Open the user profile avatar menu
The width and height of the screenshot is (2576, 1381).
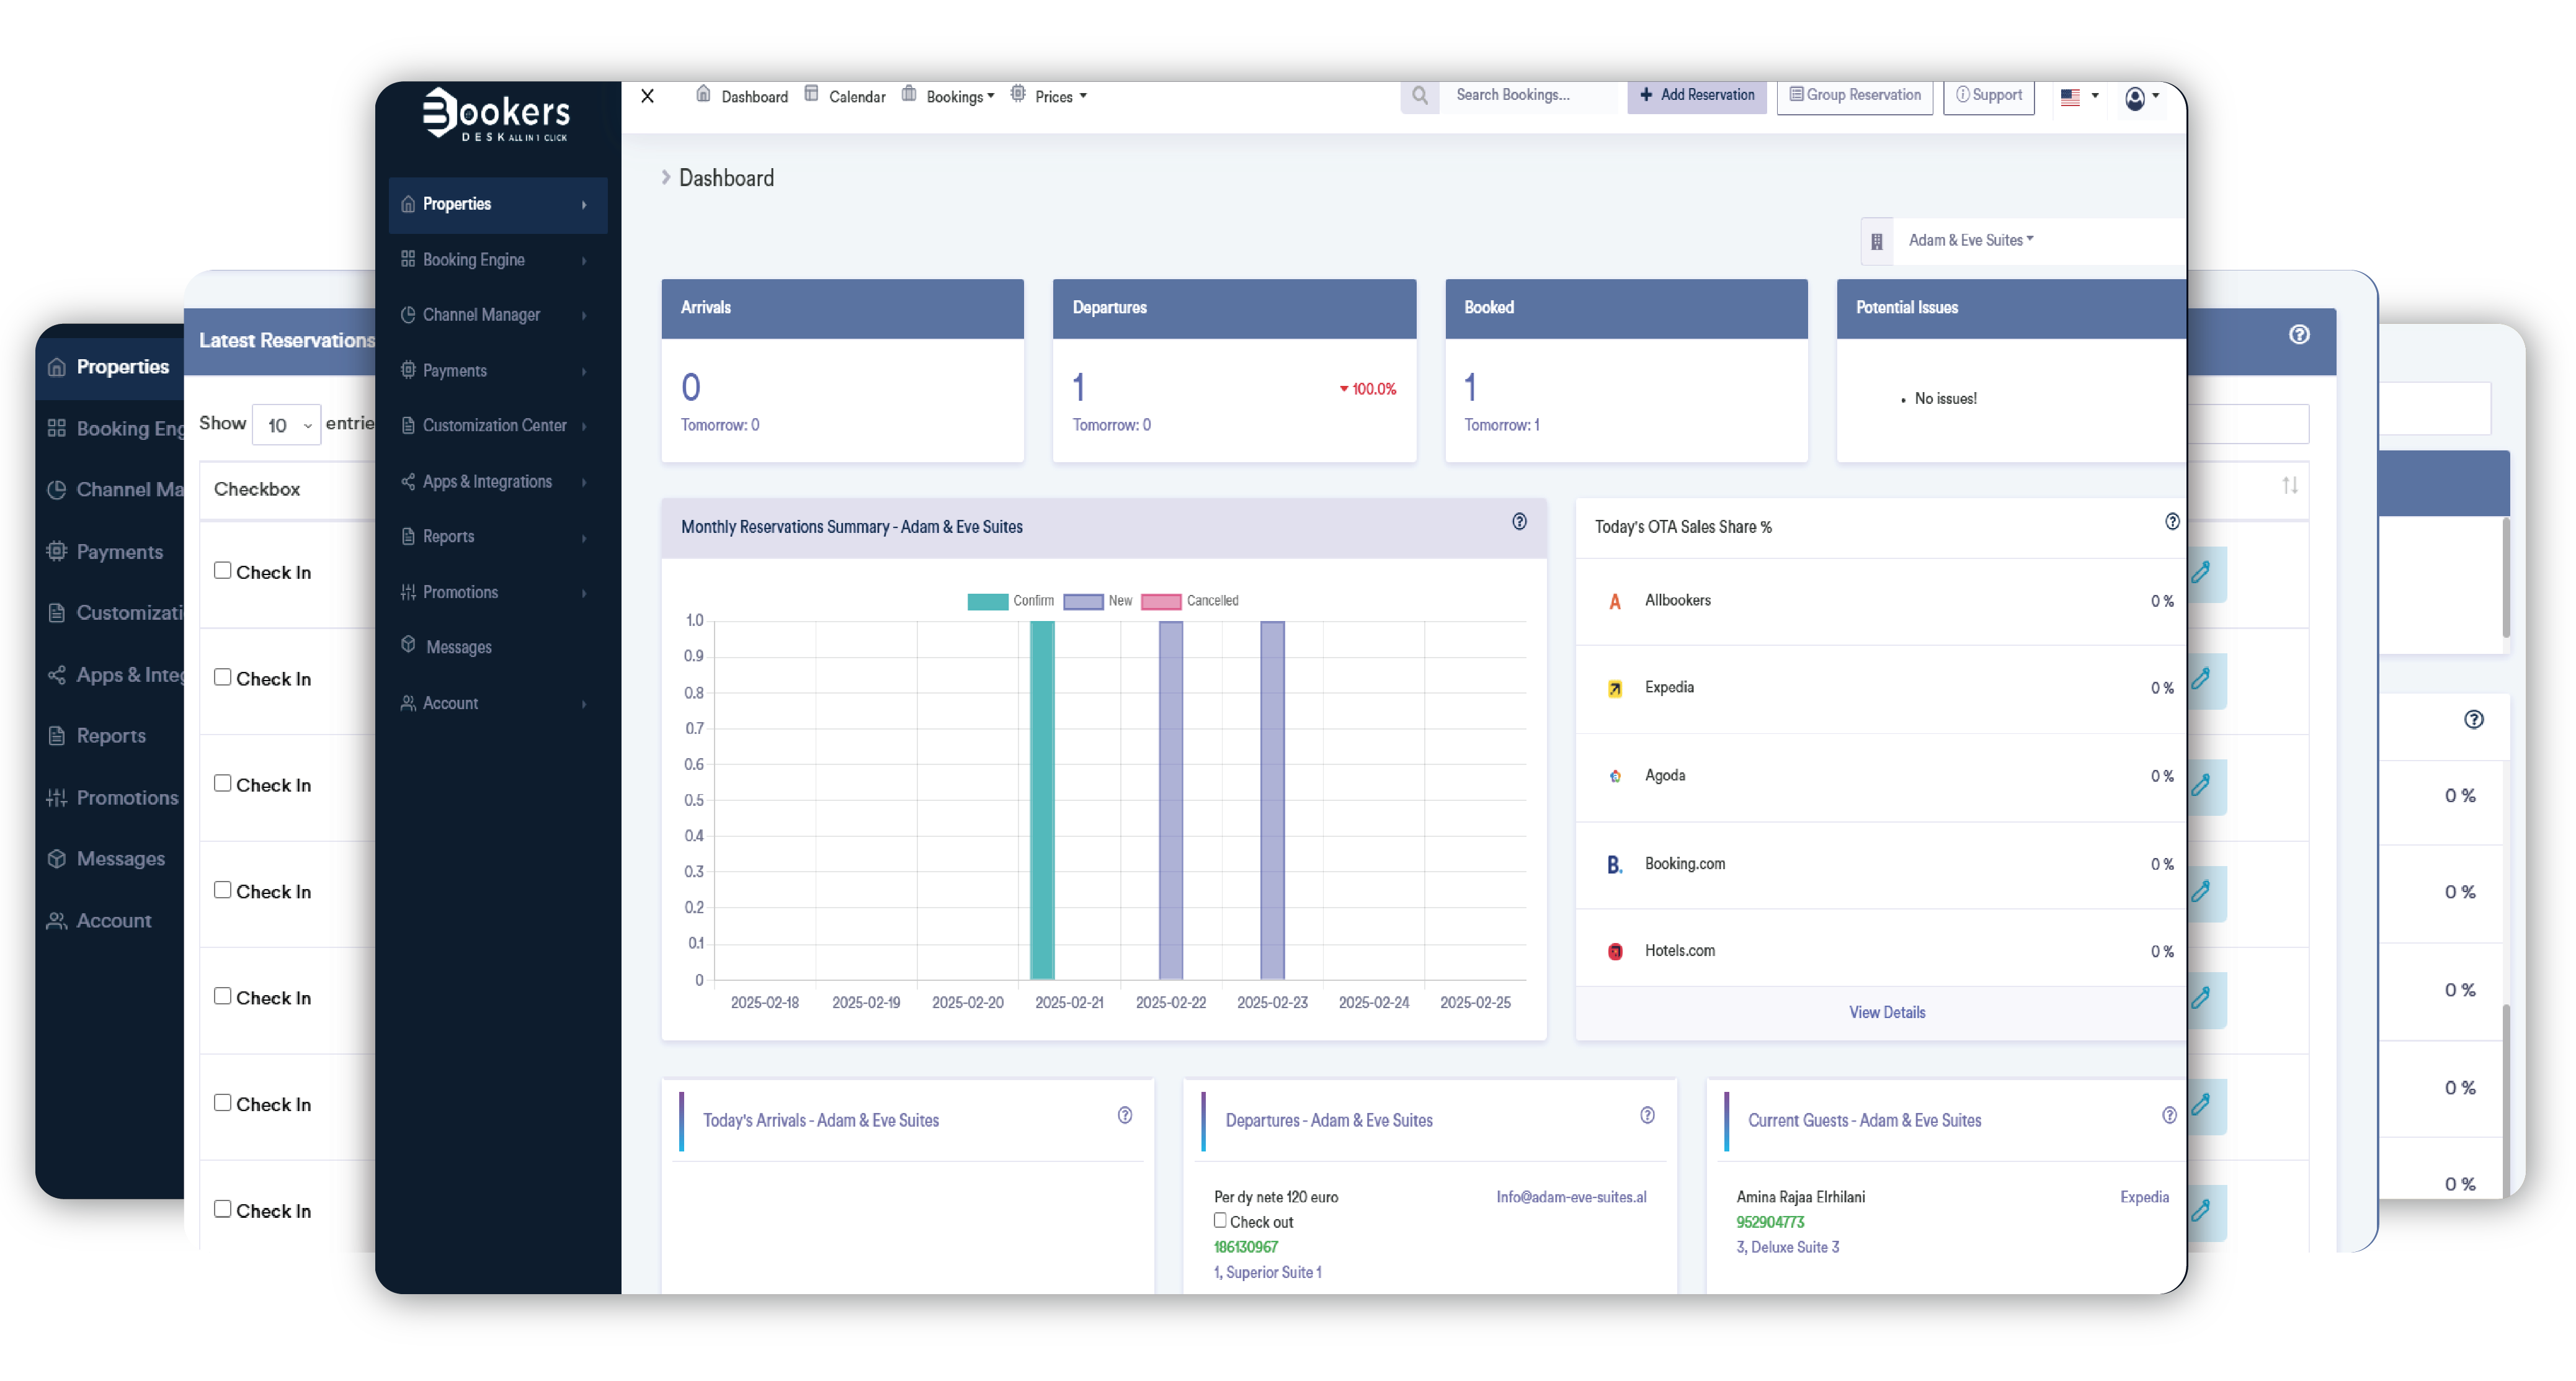tap(2134, 98)
